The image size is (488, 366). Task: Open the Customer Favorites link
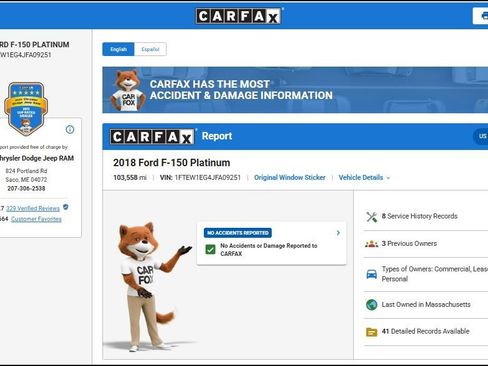[x=36, y=219]
